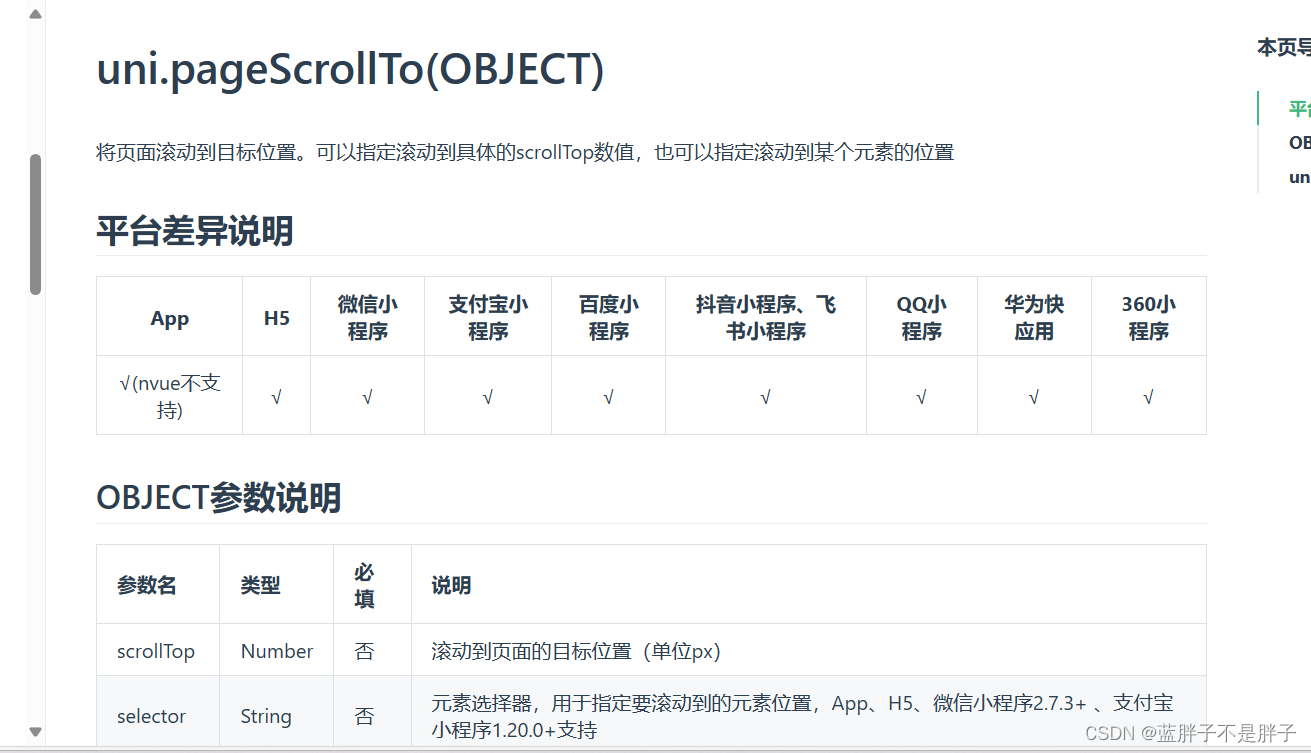Viewport: 1311px width, 753px height.
Task: Click the checkmark under 百度小程序
Action: [x=609, y=397]
